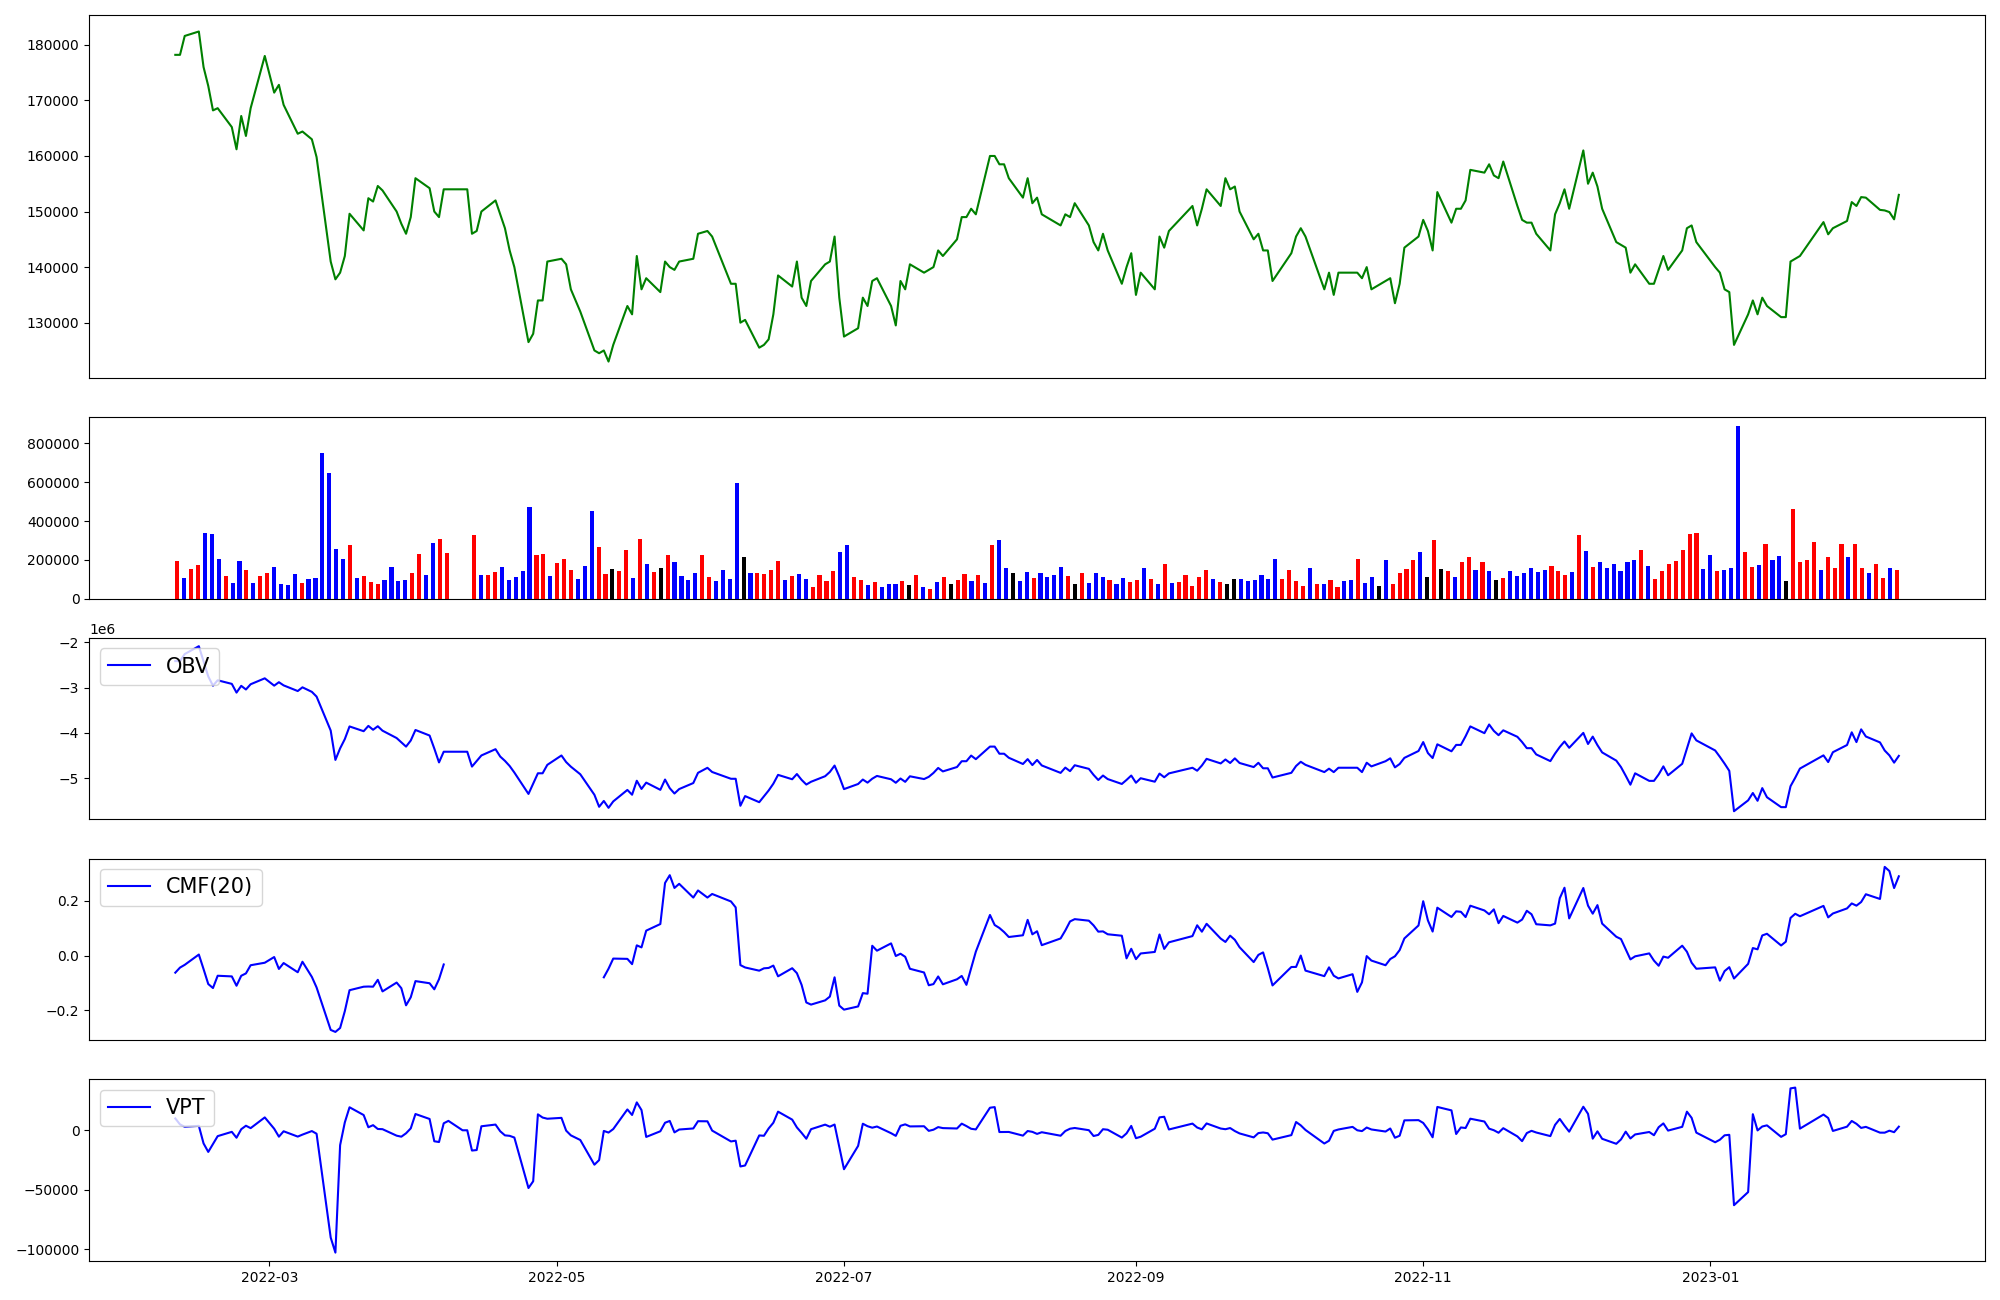Click the -5 tick label on OBV axis
Image resolution: width=2000 pixels, height=1300 pixels.
[x=68, y=778]
